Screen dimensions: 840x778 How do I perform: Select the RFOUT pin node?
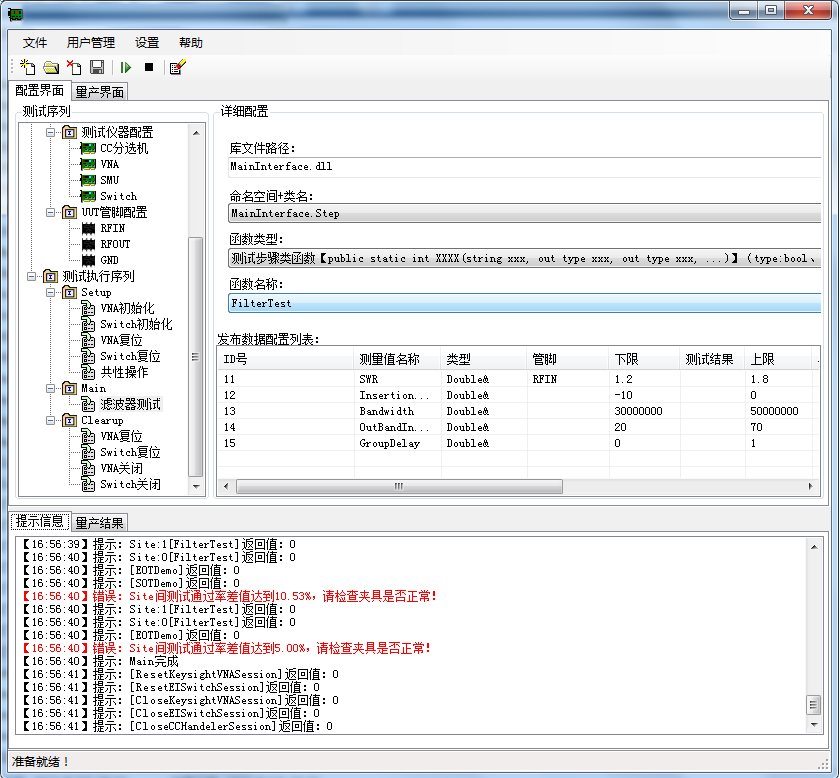point(115,244)
